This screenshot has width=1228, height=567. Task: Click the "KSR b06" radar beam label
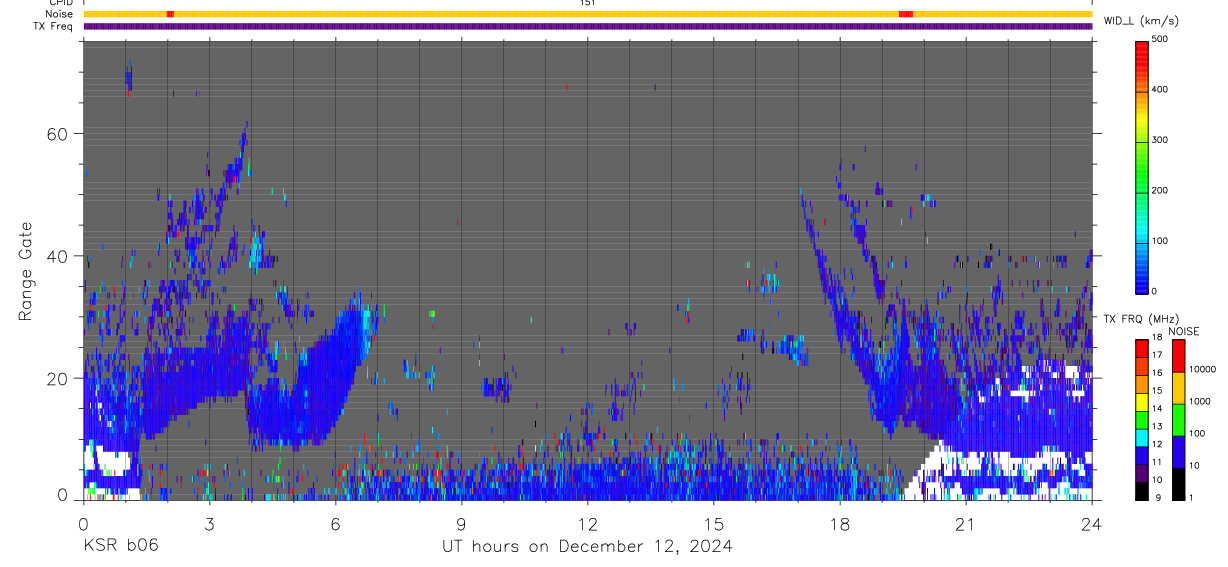[x=120, y=547]
